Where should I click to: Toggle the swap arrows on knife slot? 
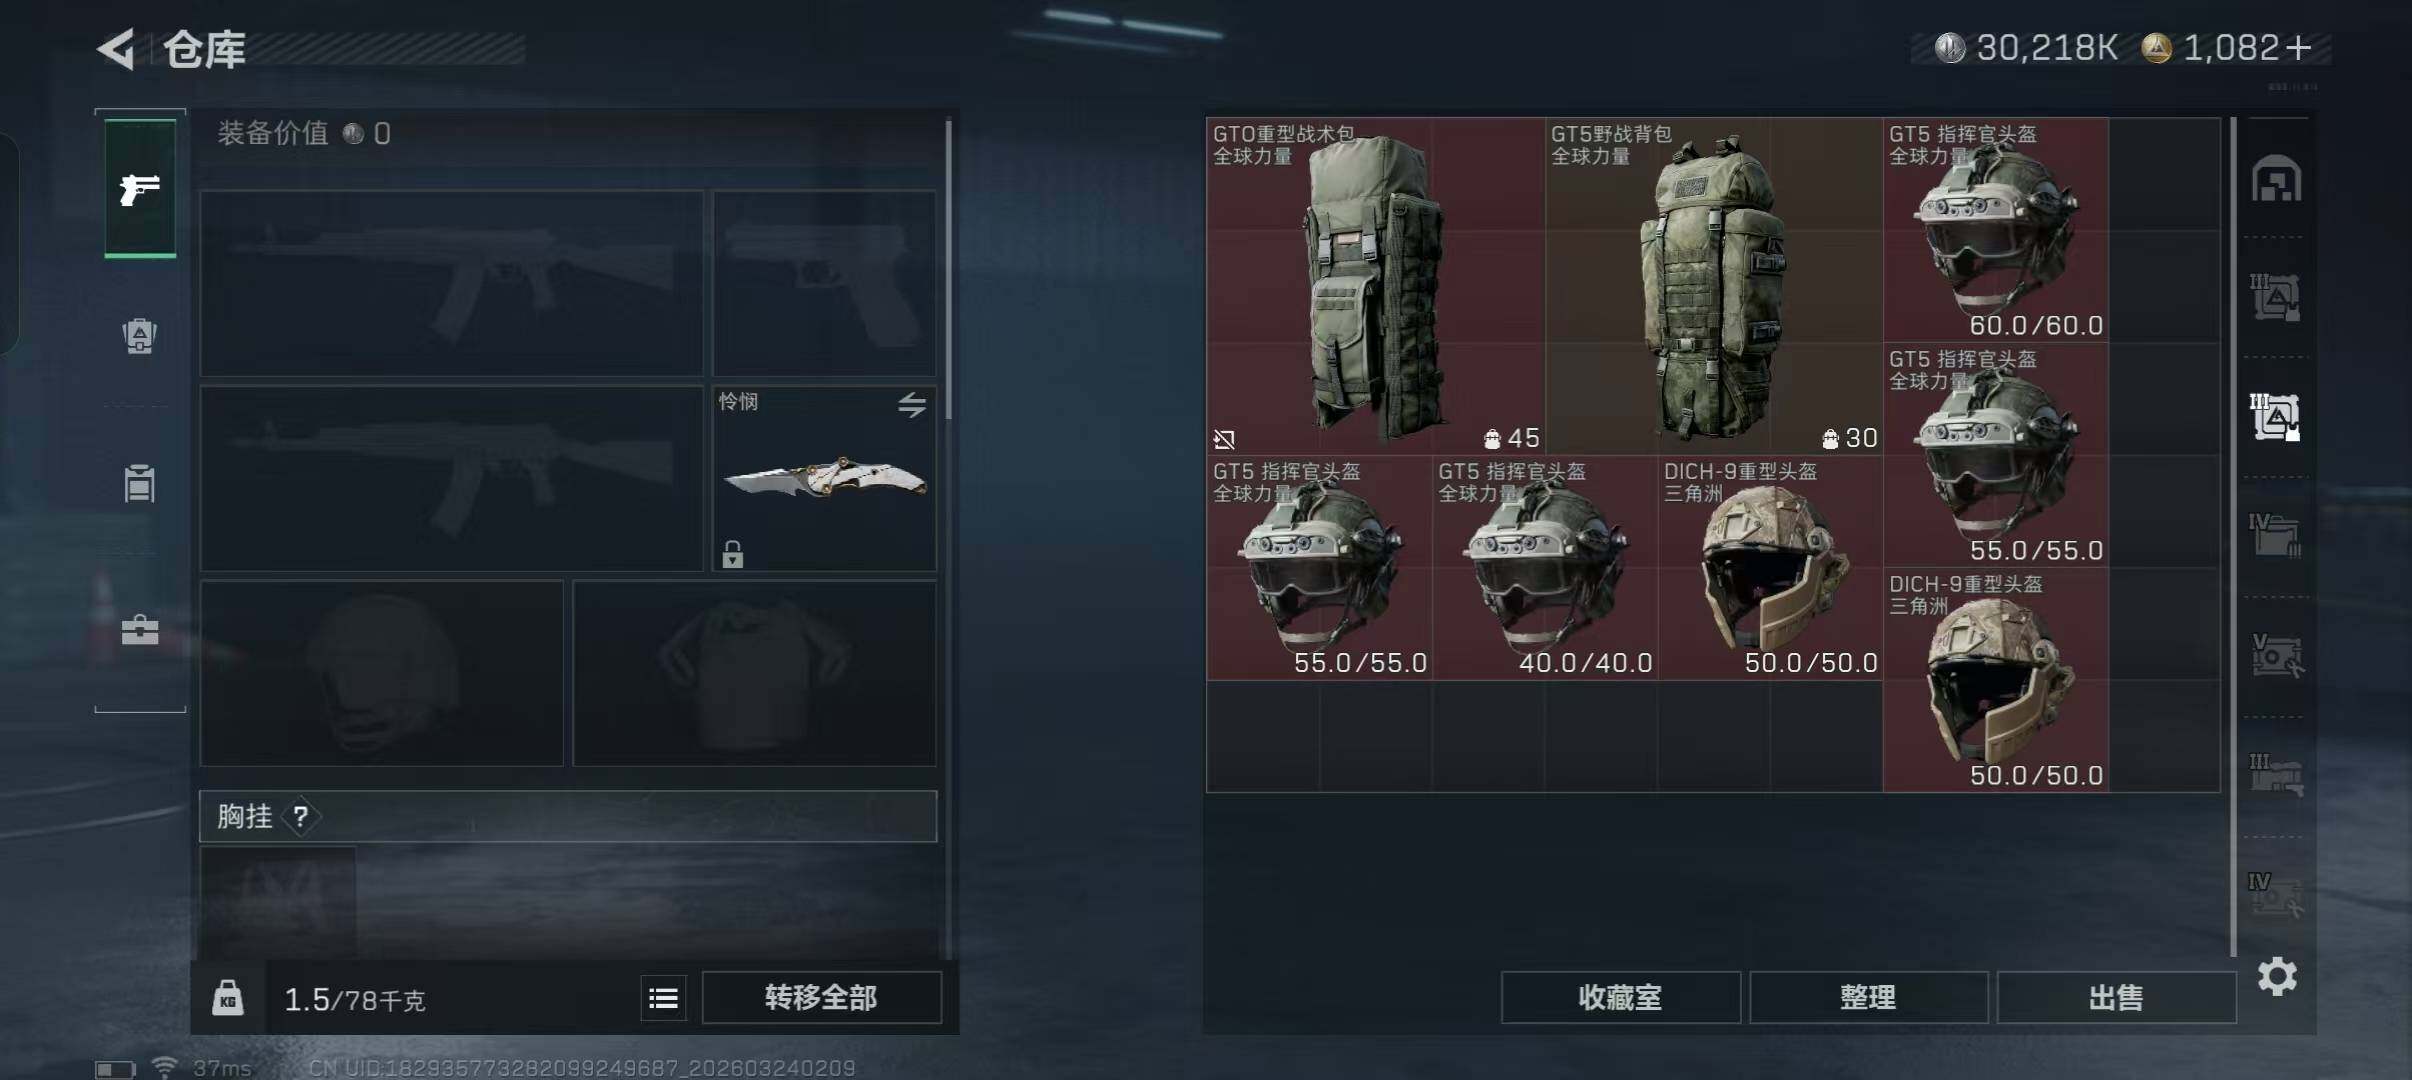(x=912, y=405)
